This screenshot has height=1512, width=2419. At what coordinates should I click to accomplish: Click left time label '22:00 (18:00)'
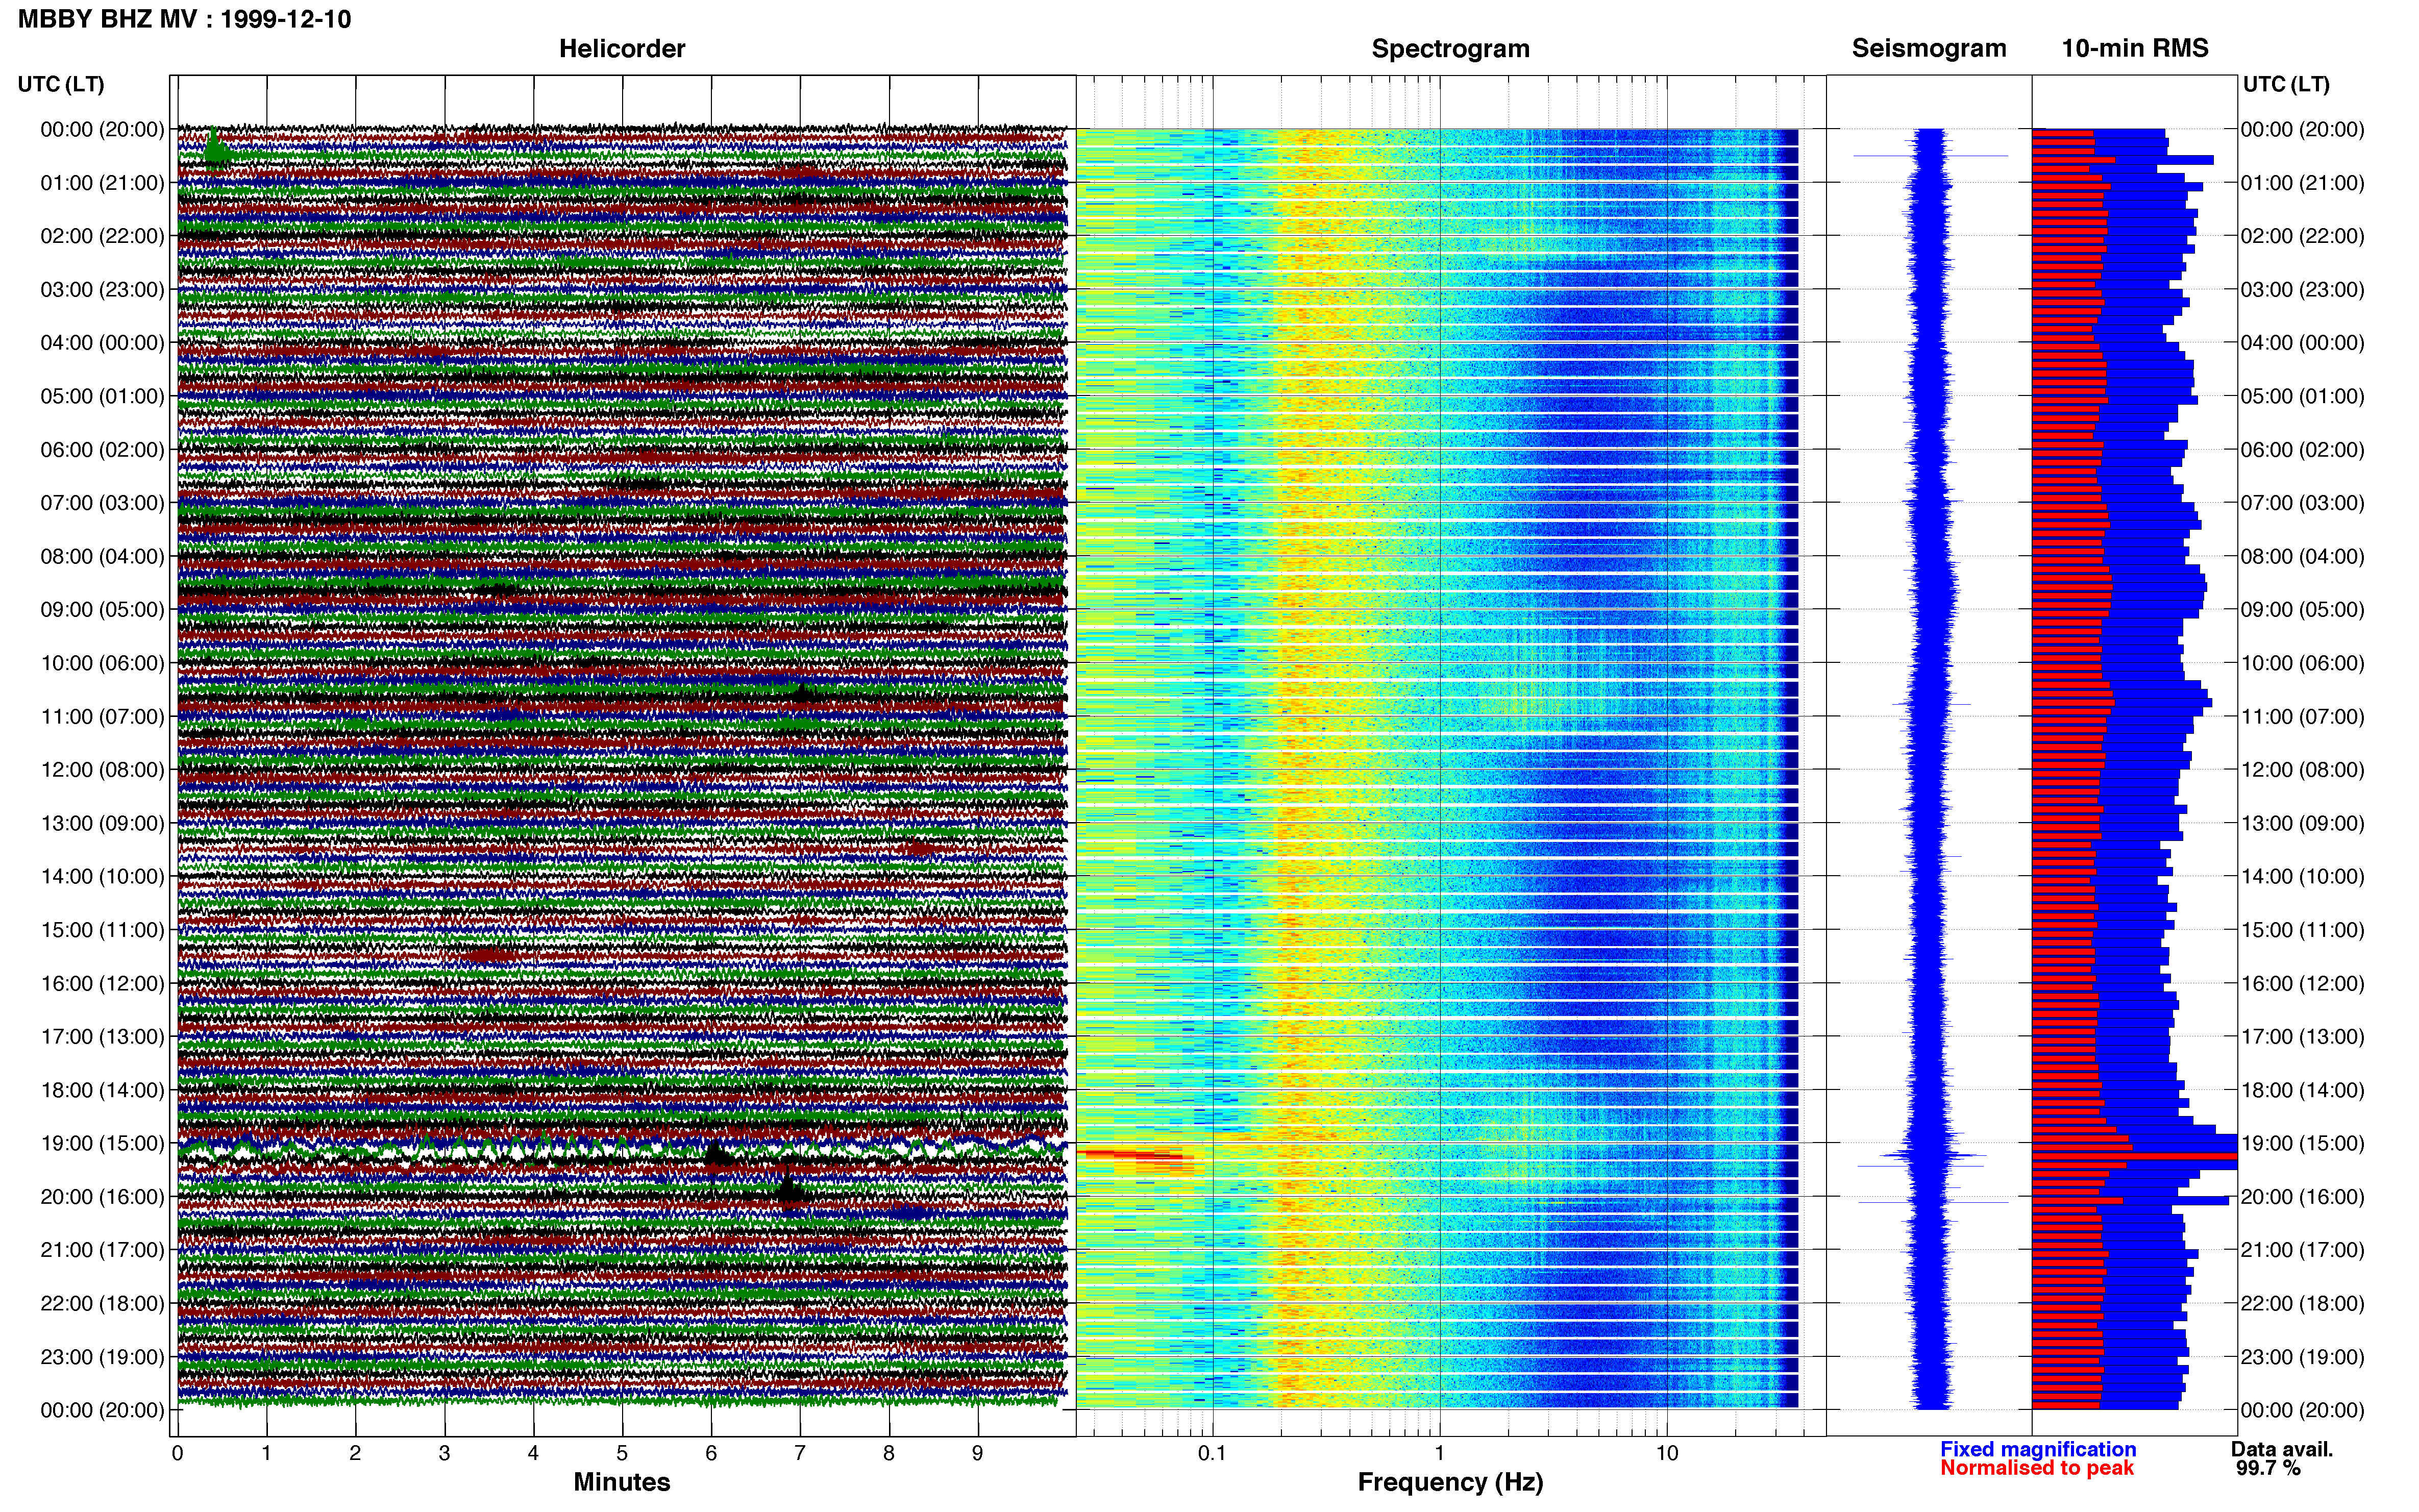pyautogui.click(x=102, y=1303)
